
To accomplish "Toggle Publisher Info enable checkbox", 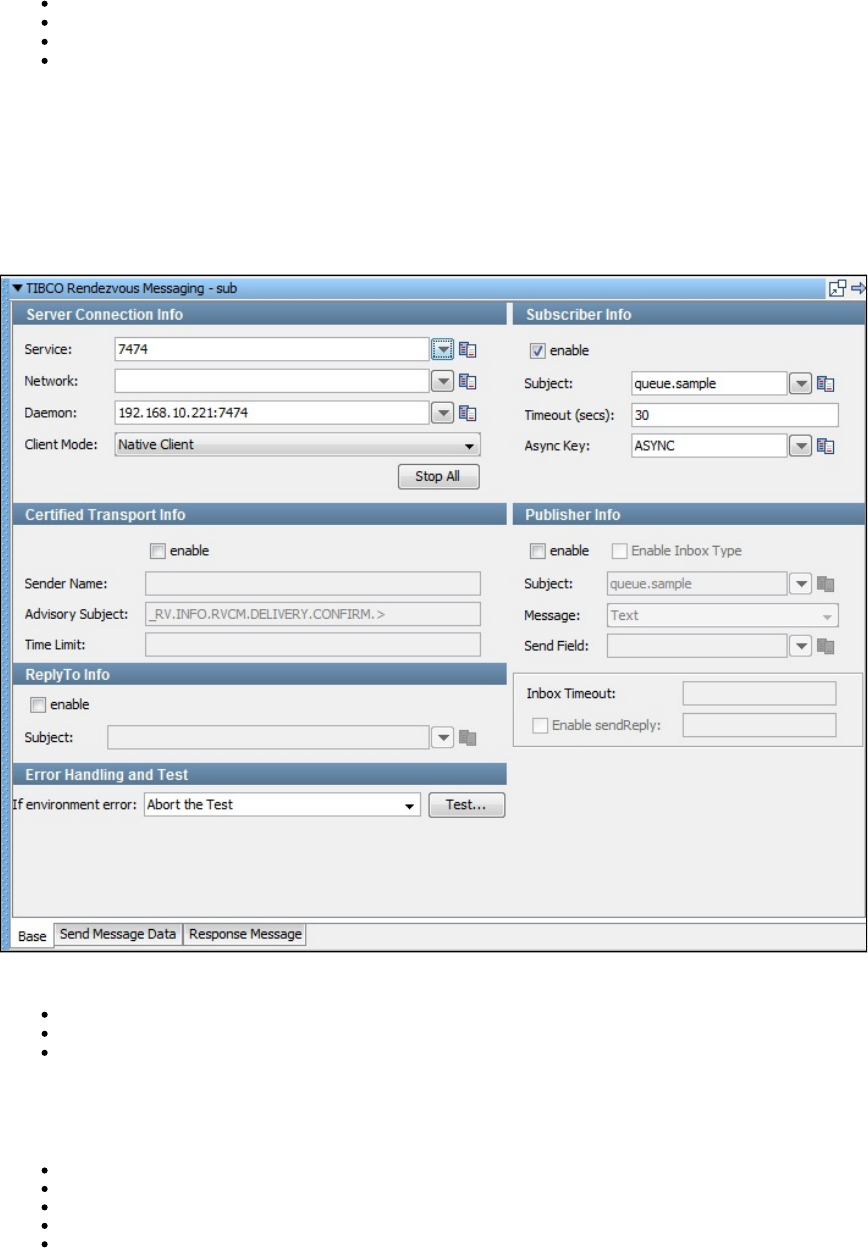I will tap(538, 551).
